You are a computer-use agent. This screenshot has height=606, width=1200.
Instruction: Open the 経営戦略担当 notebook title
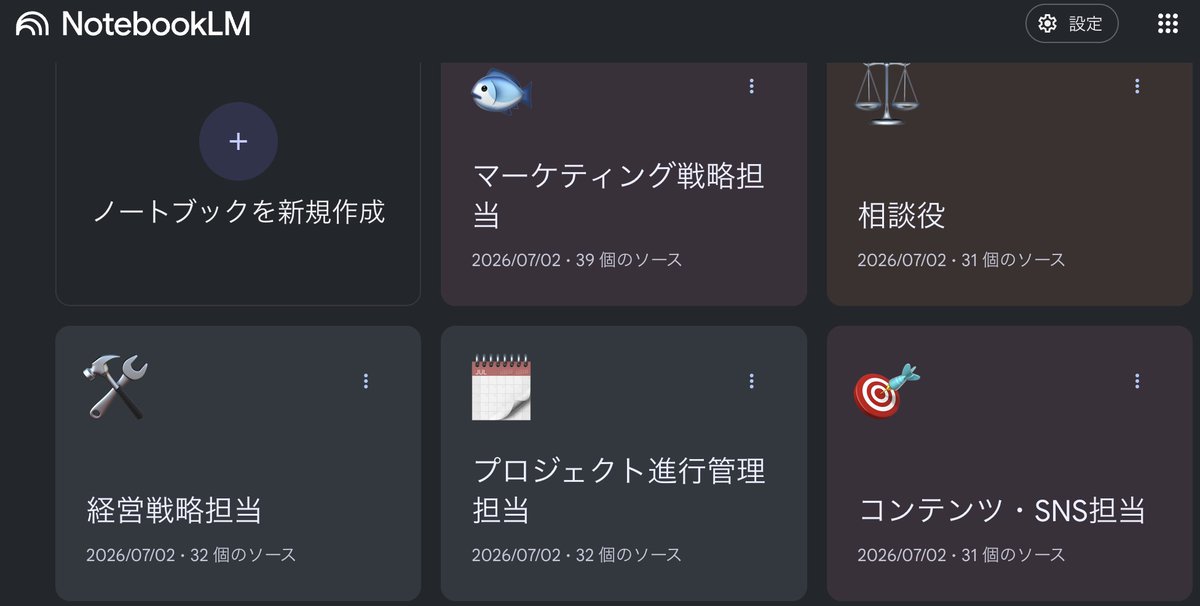[x=174, y=510]
